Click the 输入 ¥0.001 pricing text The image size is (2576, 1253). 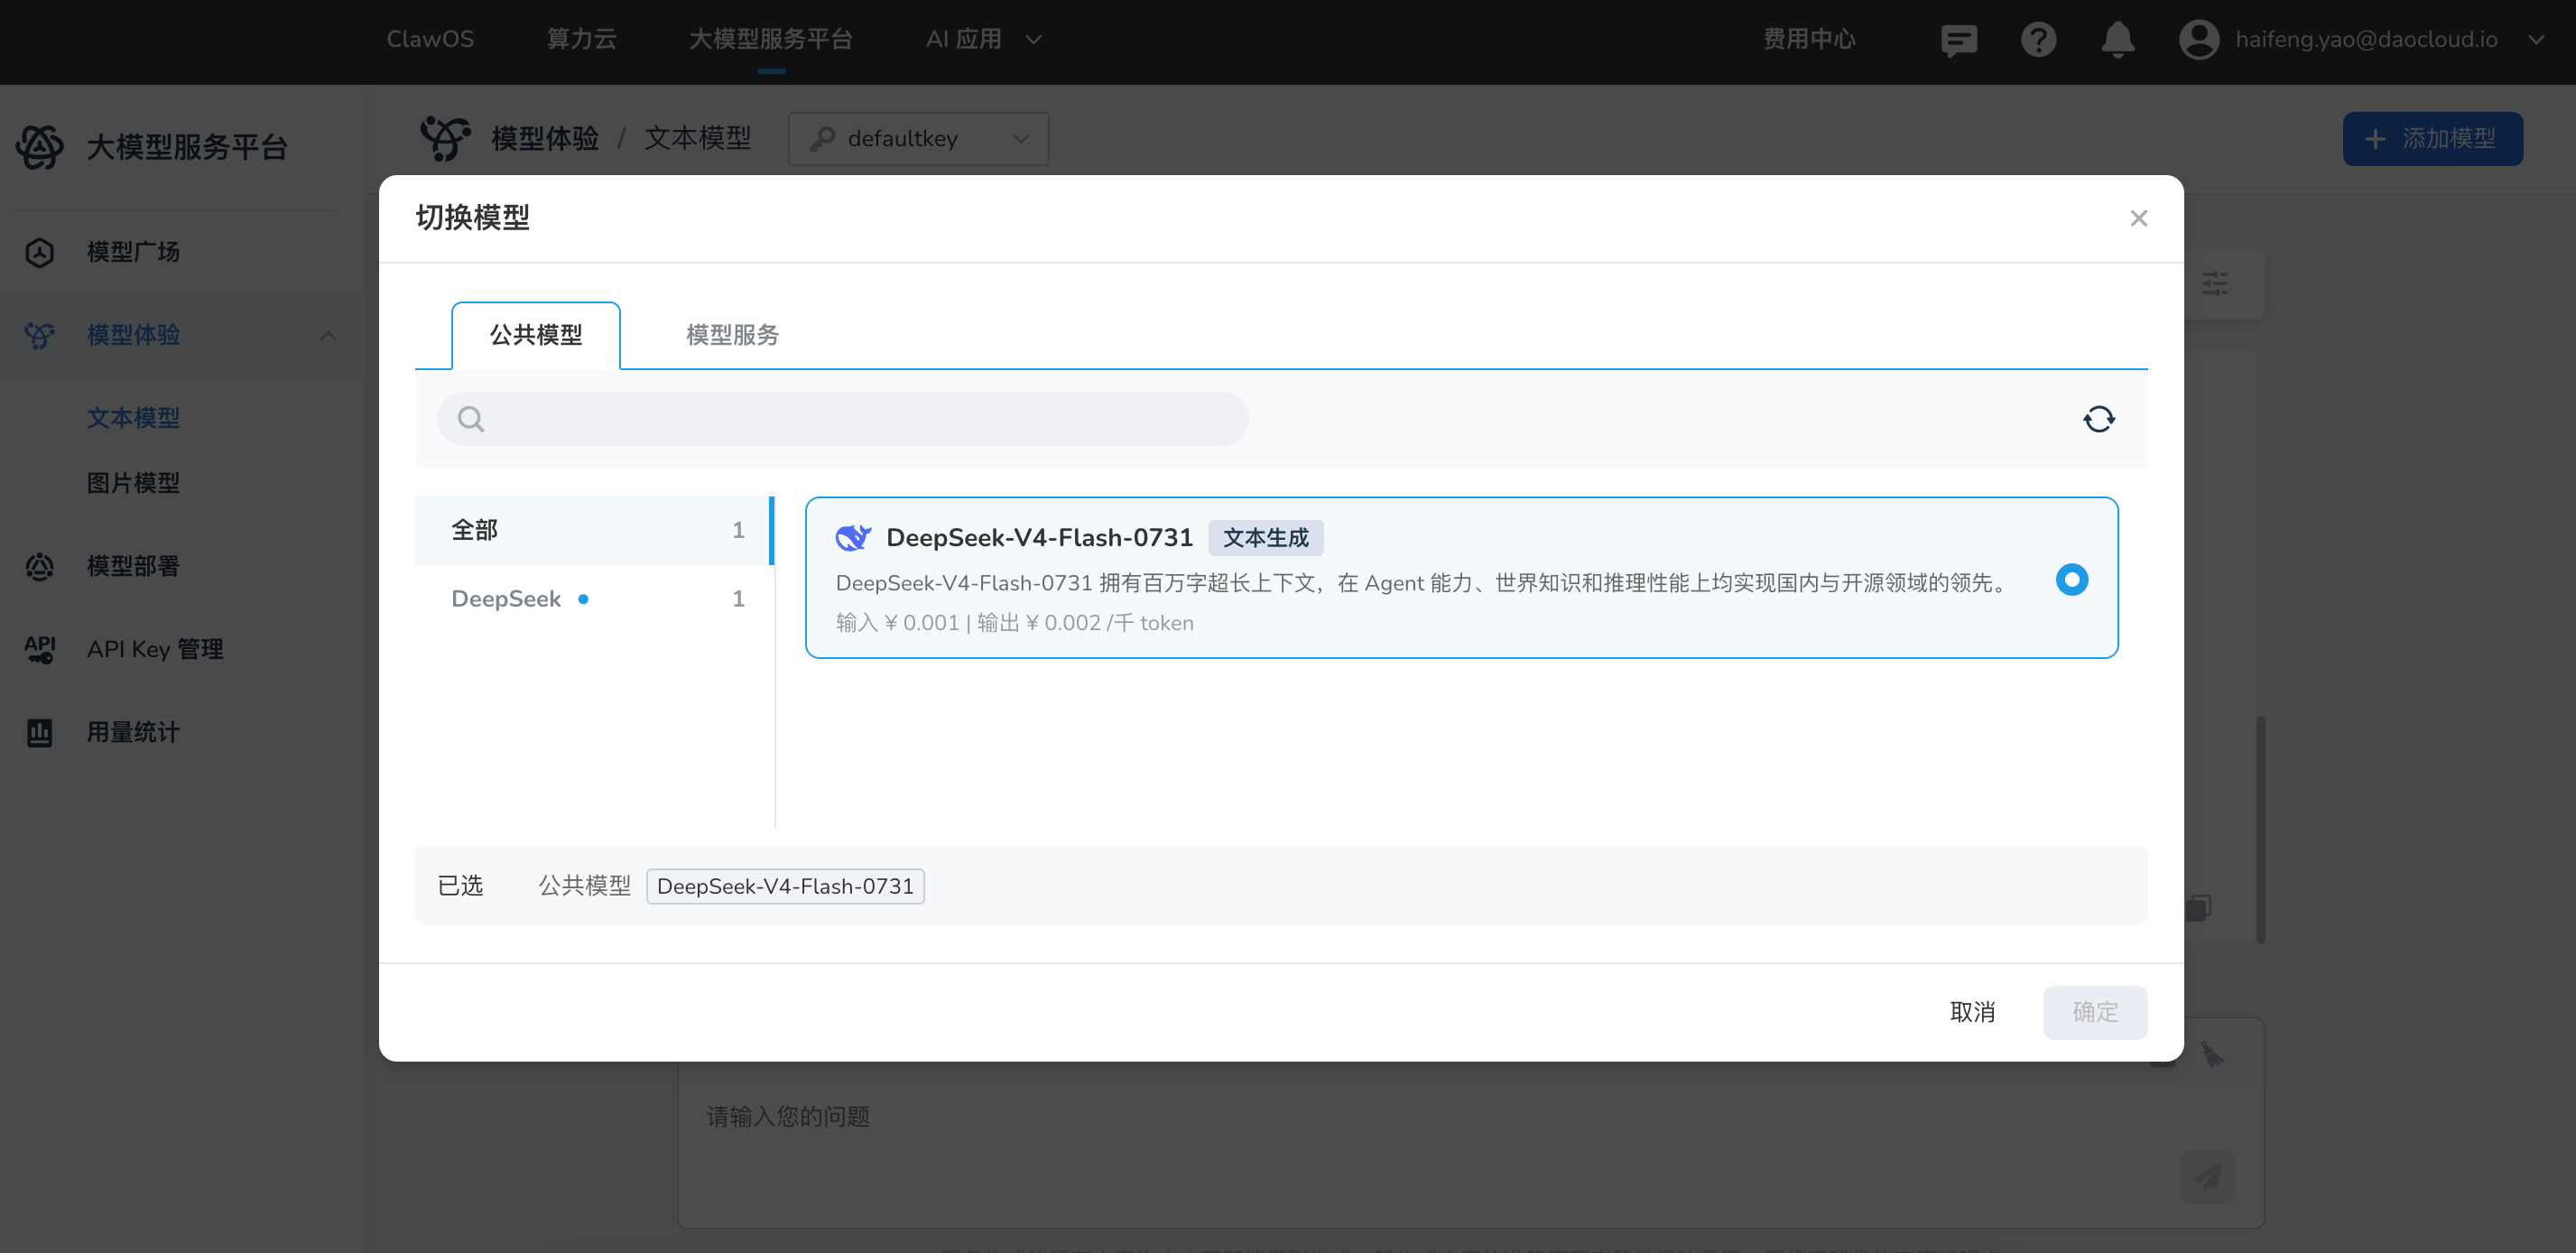point(897,623)
